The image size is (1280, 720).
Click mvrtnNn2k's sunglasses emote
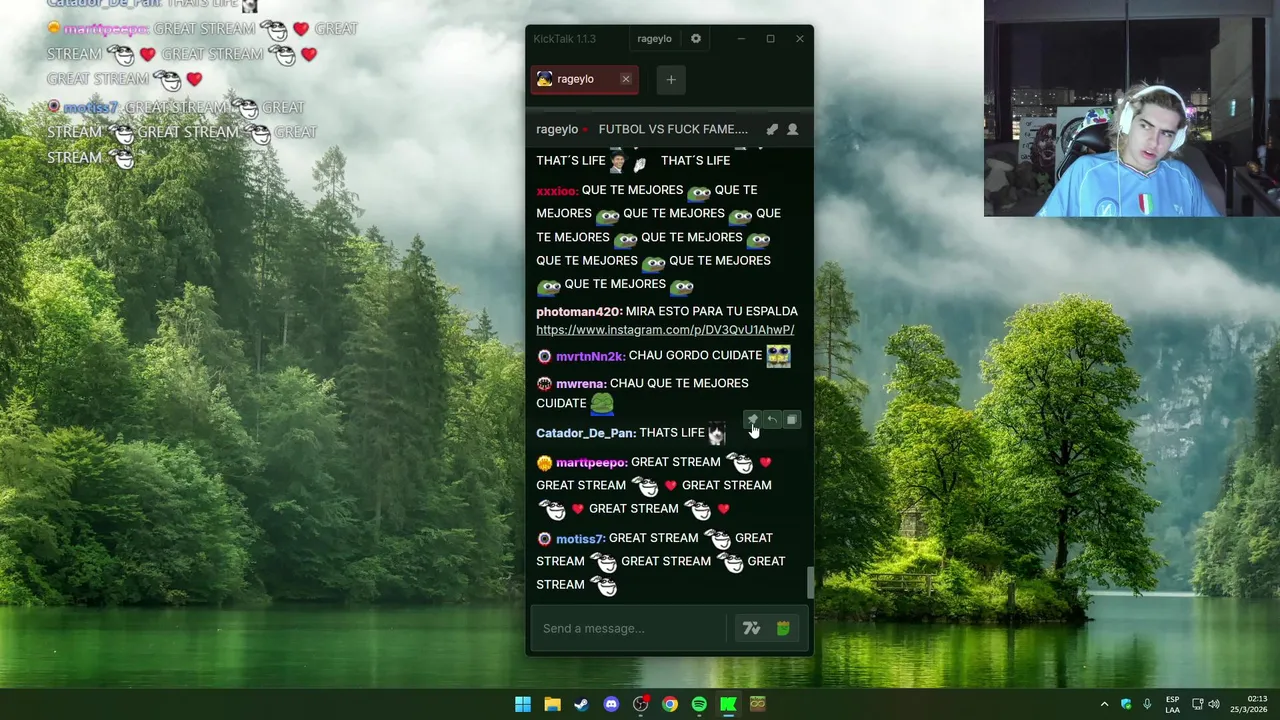click(778, 355)
